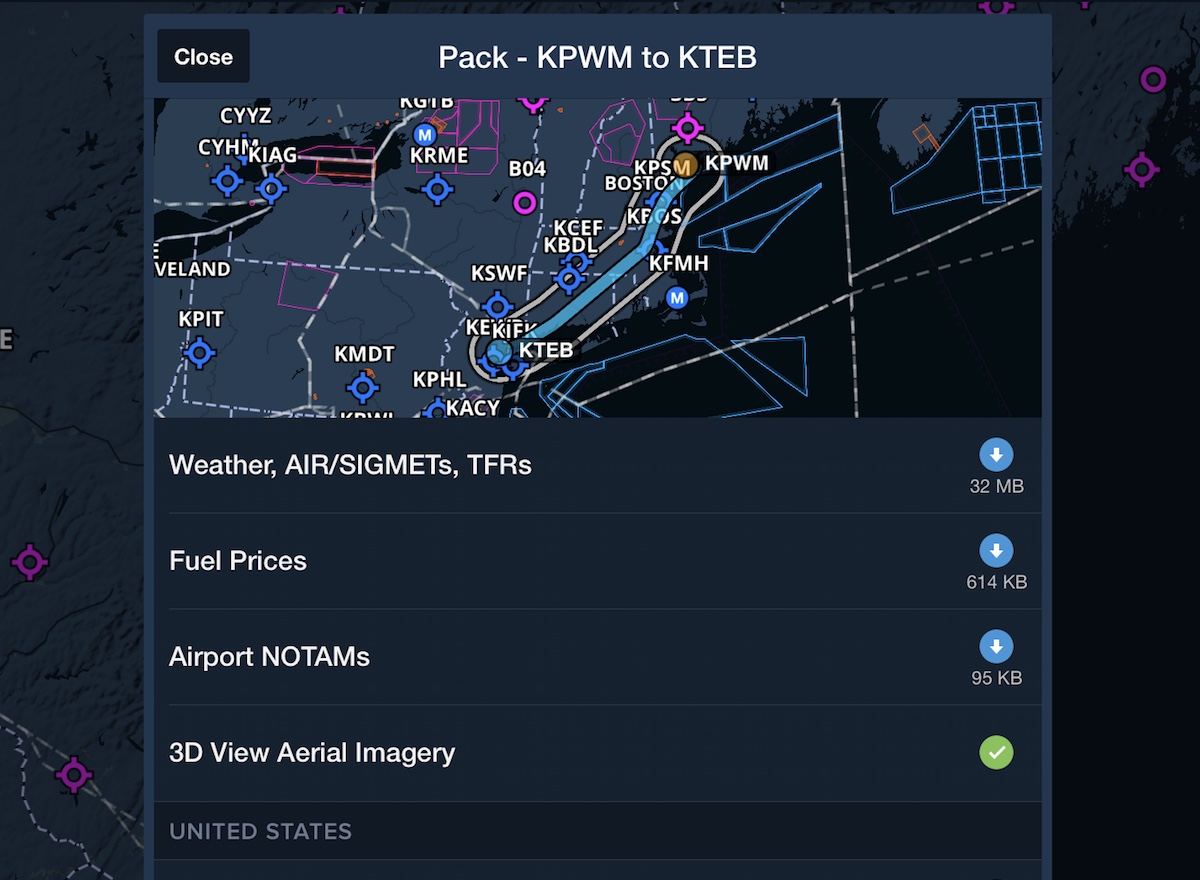Select the 3D View Aerial Imagery label
The width and height of the screenshot is (1200, 880).
(312, 753)
